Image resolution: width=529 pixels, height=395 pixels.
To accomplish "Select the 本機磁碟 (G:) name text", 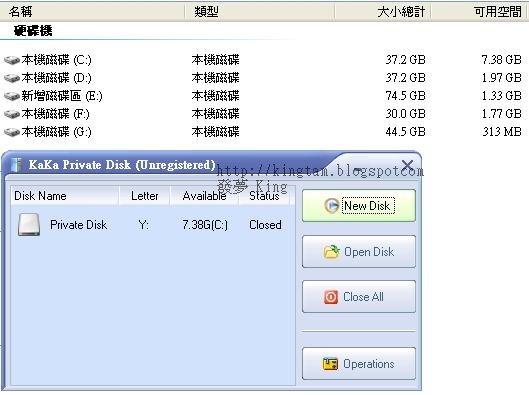I will tap(56, 132).
